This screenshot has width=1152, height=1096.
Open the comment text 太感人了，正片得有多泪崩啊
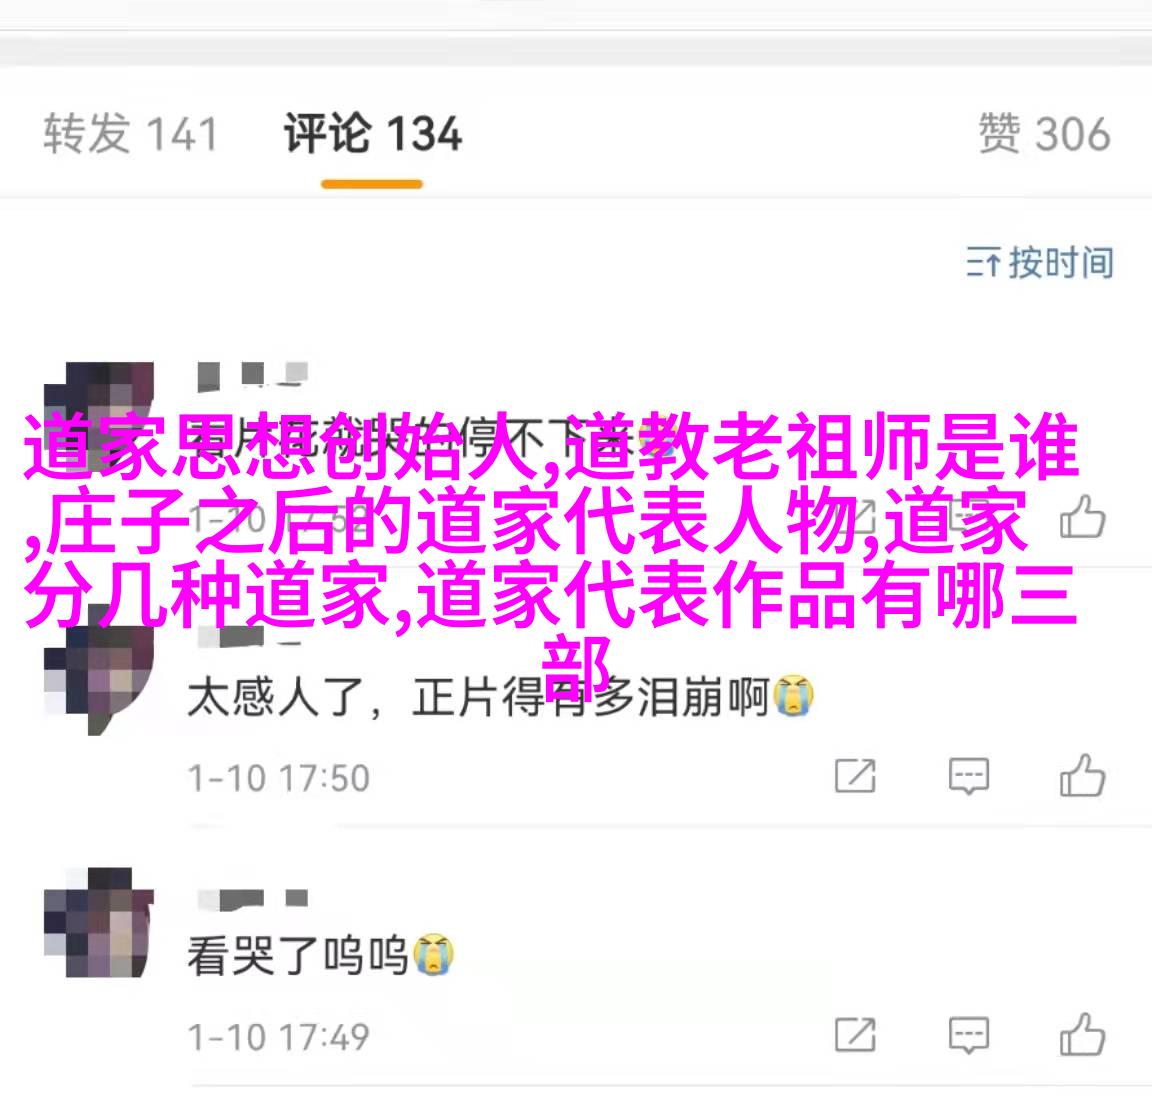500,696
